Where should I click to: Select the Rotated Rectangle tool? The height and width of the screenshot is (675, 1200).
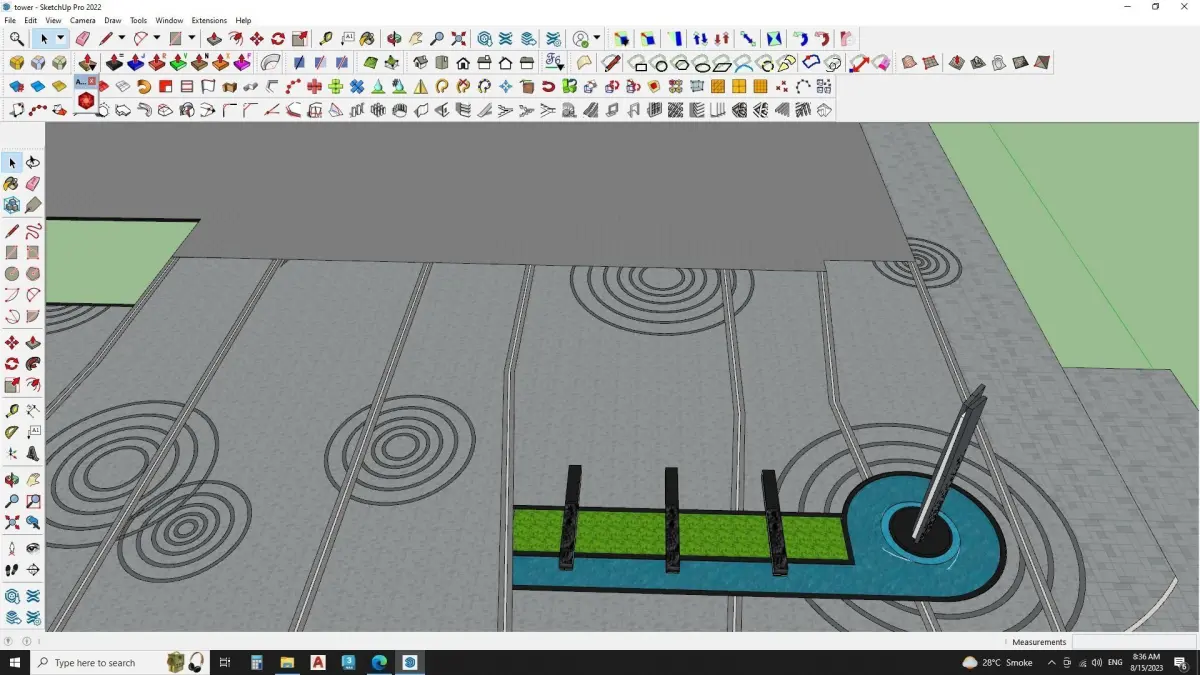tap(33, 252)
